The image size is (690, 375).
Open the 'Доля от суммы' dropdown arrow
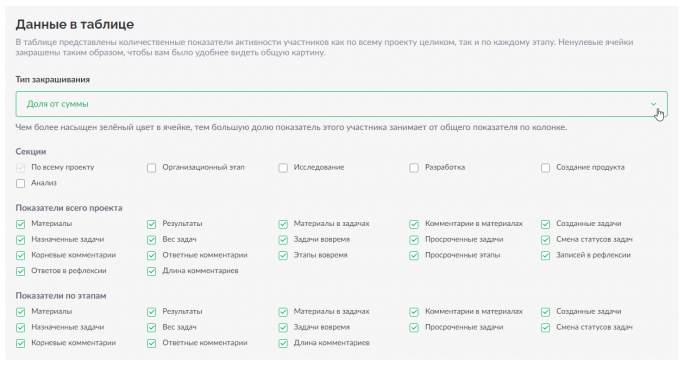[x=653, y=104]
